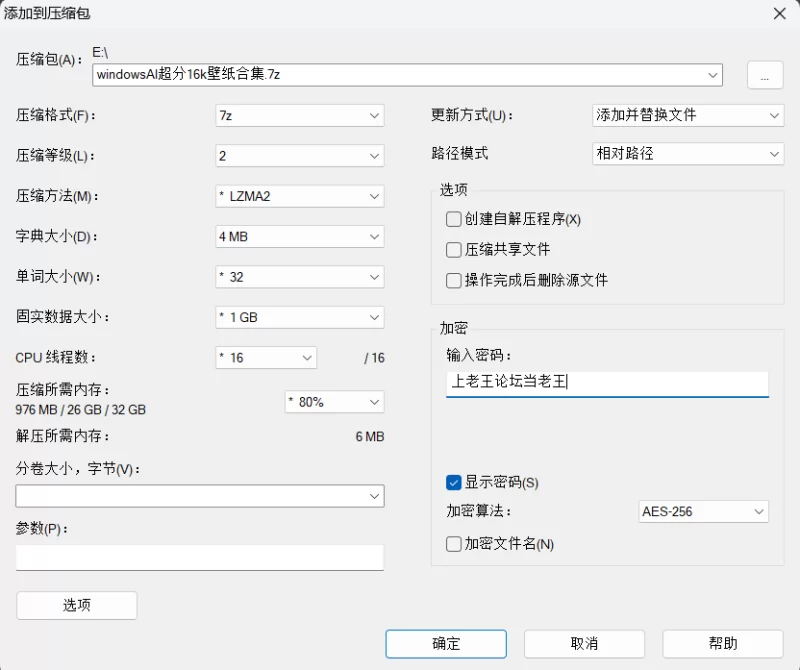Viewport: 800px width, 670px height.
Task: Open the archive name dropdown
Action: pyautogui.click(x=713, y=75)
